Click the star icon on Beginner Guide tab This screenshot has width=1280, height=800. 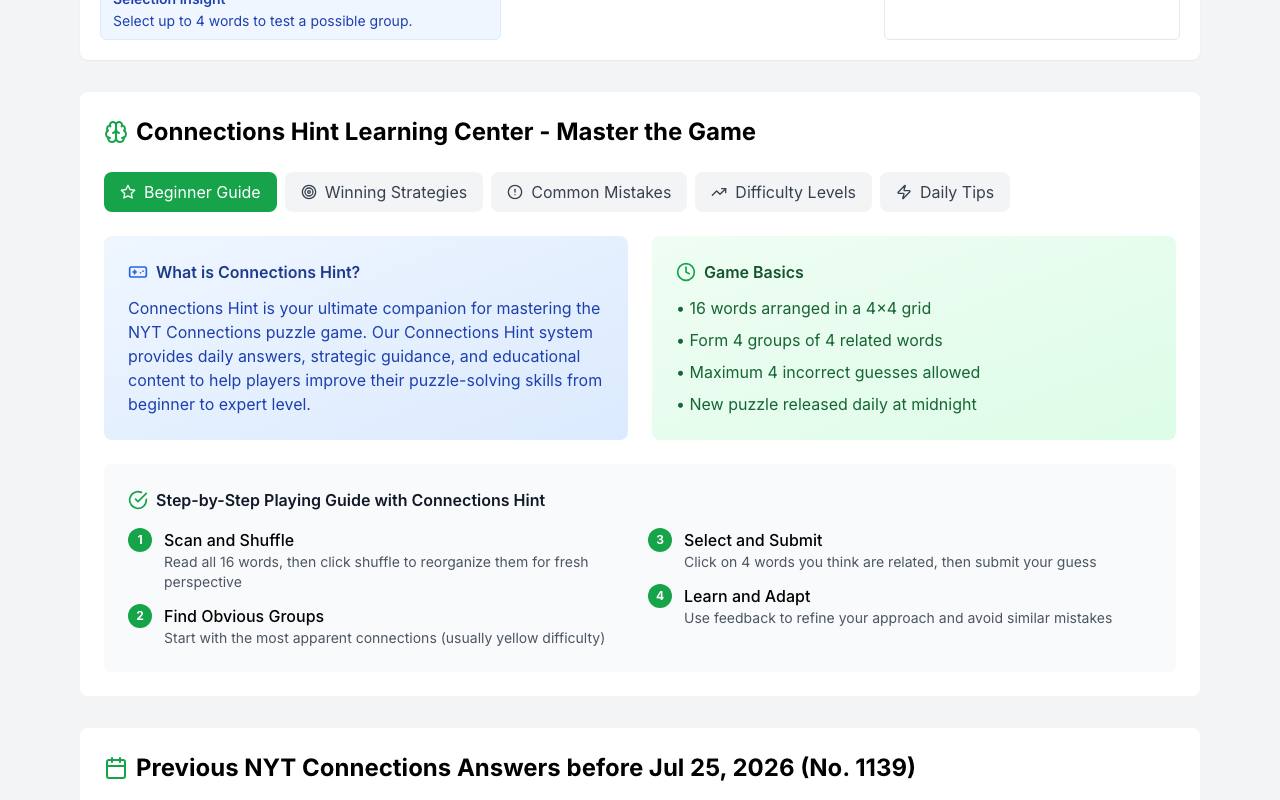[128, 192]
